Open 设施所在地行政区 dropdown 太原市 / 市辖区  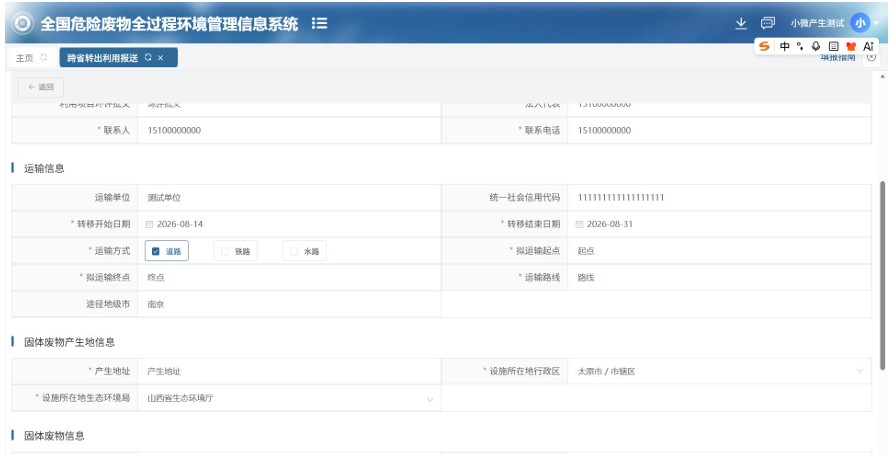(719, 371)
